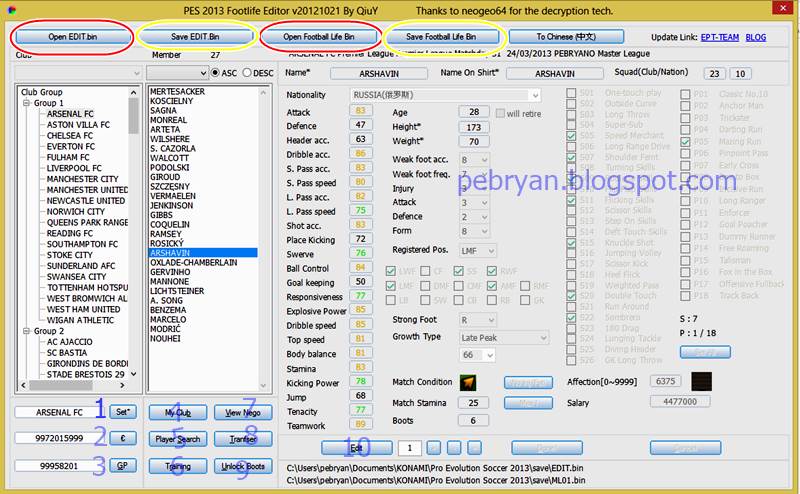Toggle the S01 One-touch play checkbox
The height and width of the screenshot is (494, 800).
click(x=571, y=93)
